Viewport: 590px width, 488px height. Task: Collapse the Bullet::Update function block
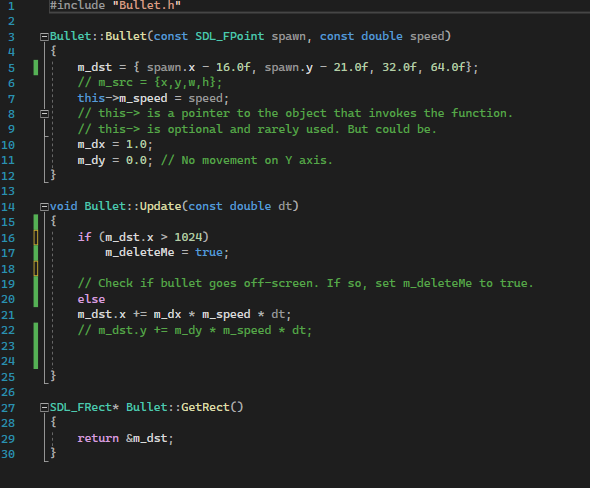click(x=44, y=207)
